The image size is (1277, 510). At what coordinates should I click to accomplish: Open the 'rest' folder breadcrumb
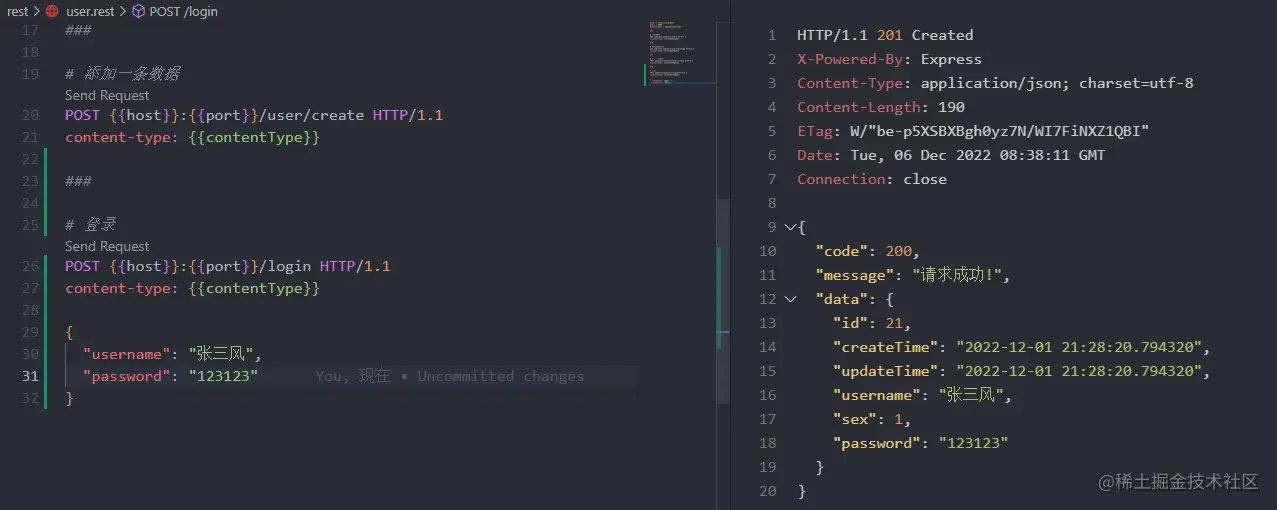(x=18, y=11)
